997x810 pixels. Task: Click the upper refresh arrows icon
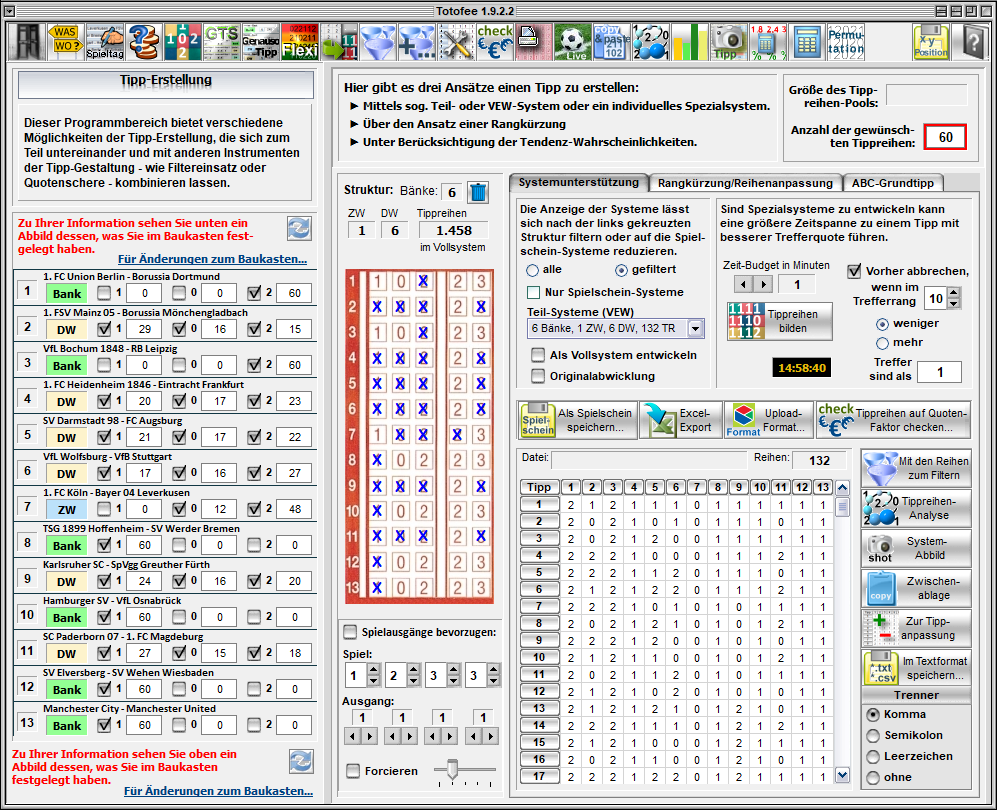[x=299, y=228]
